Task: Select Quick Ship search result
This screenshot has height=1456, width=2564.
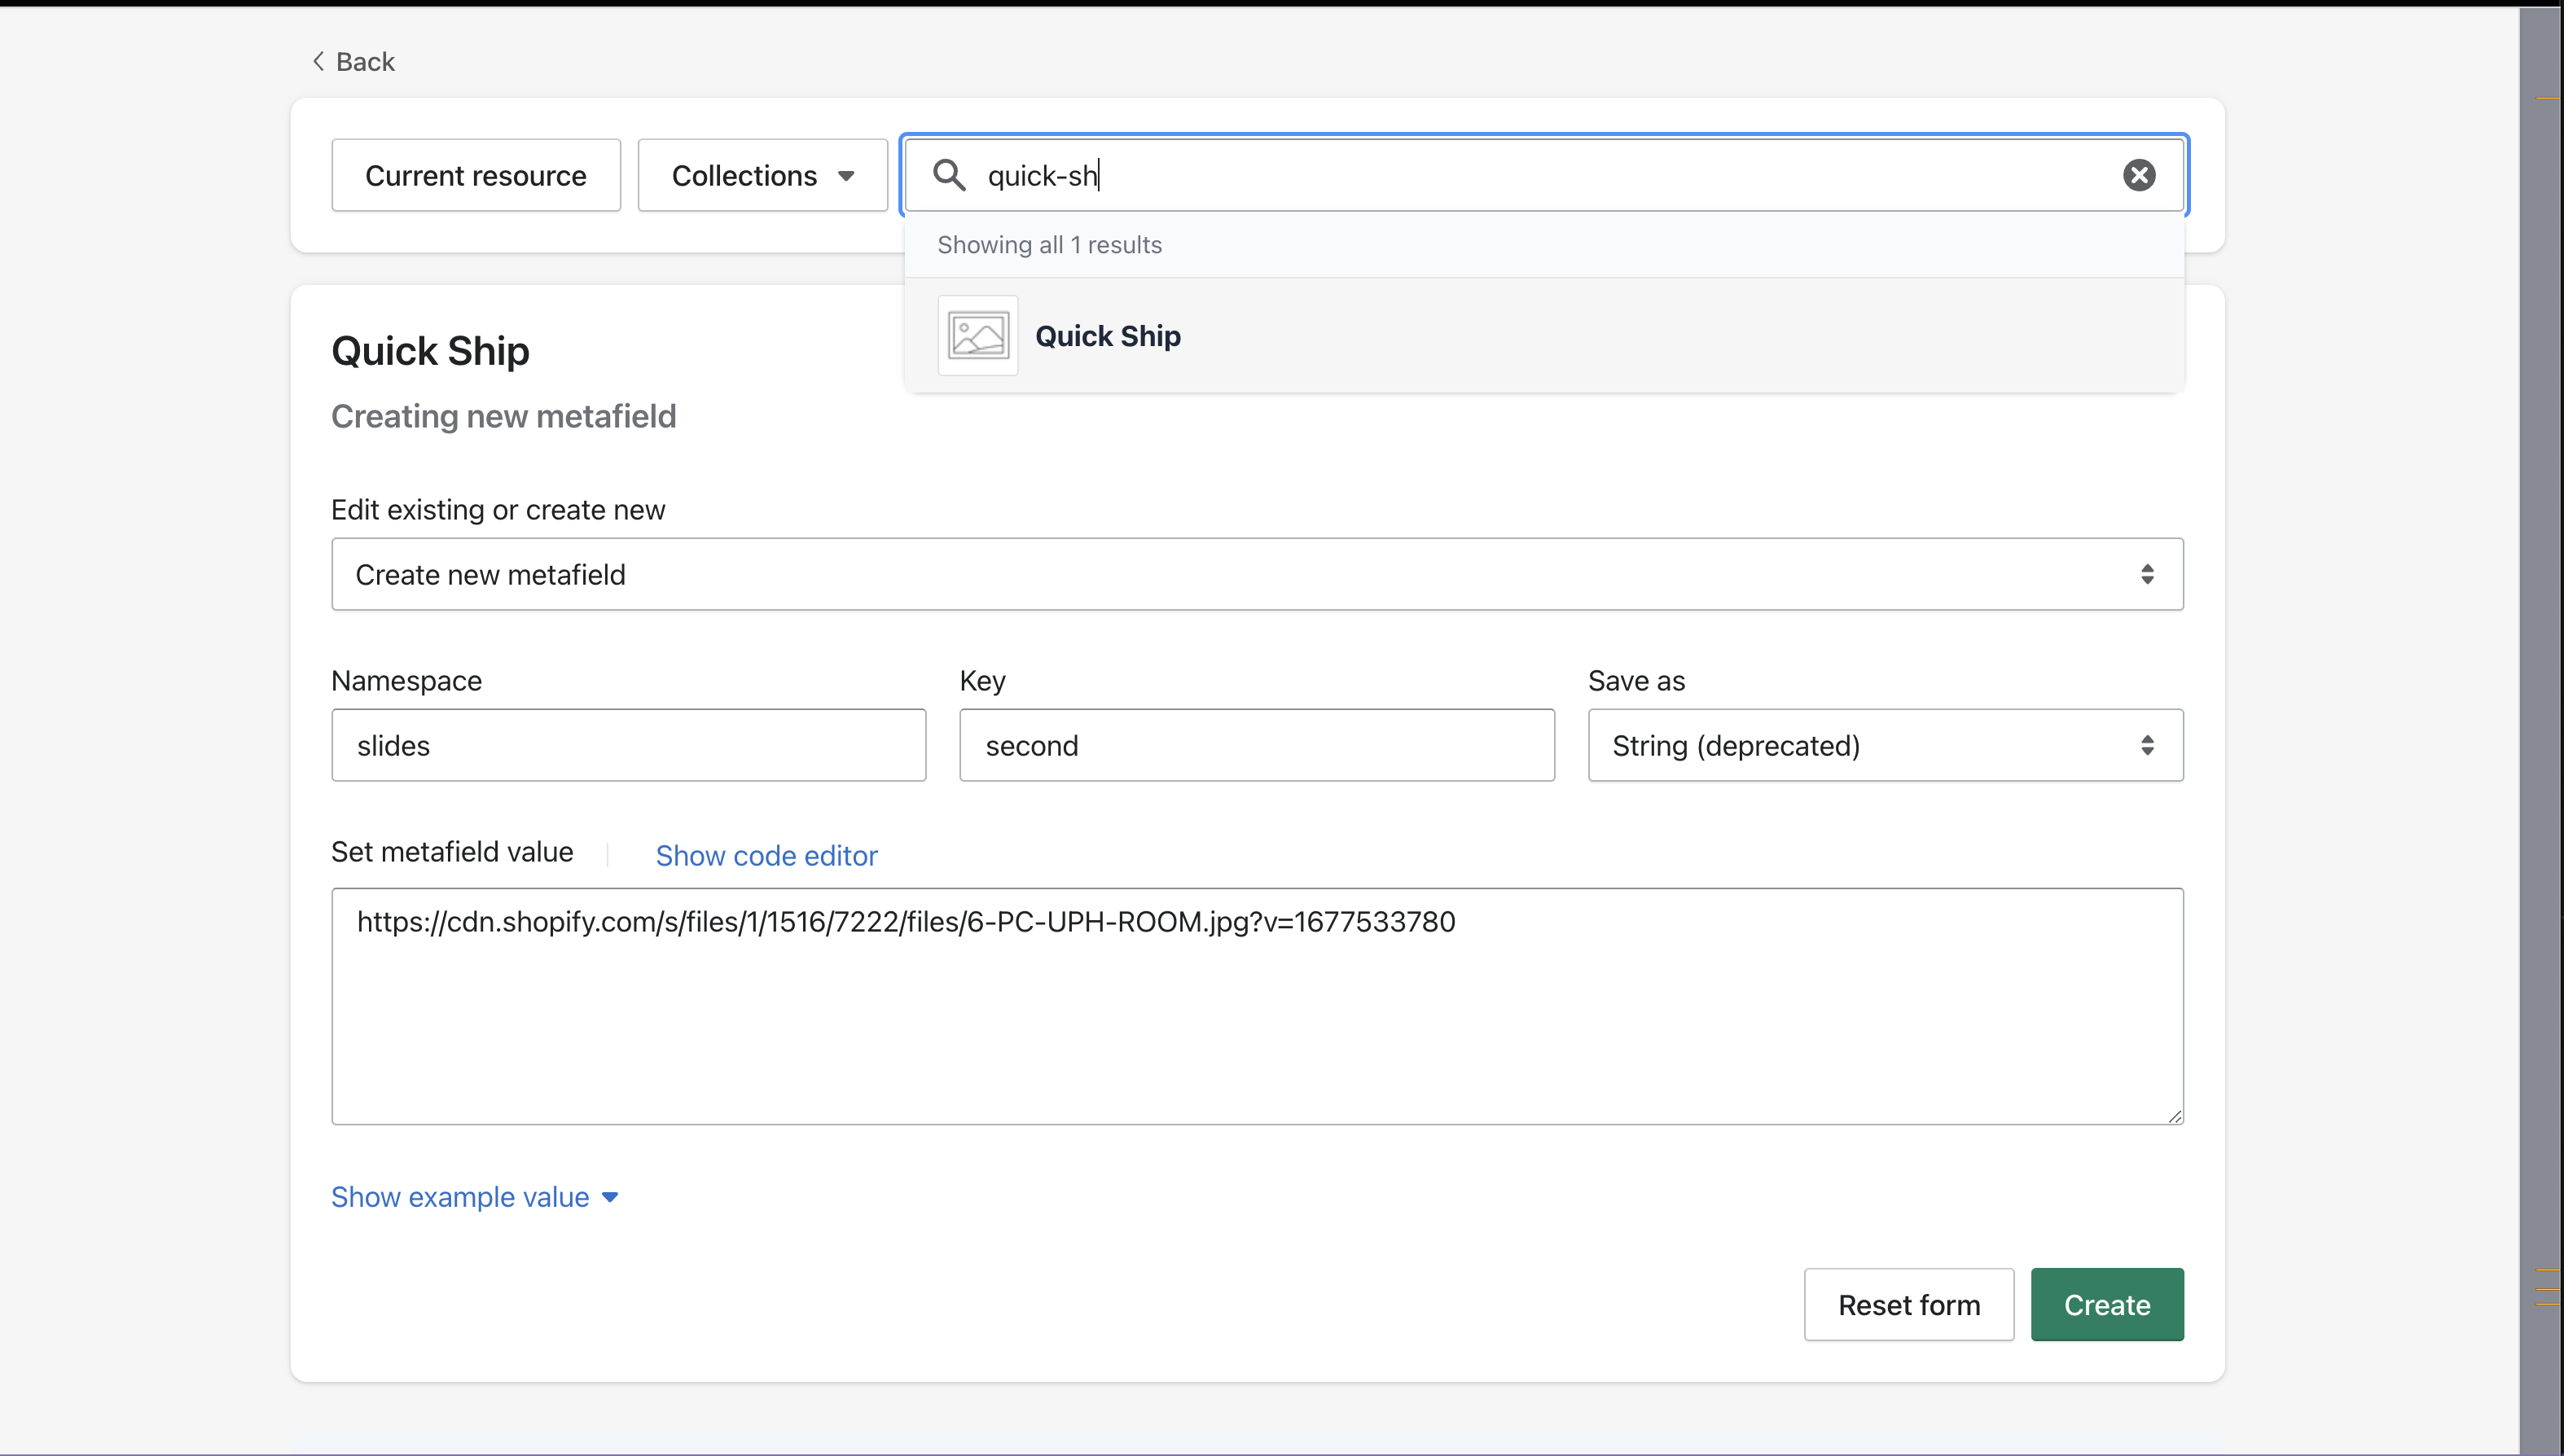Action: coord(1107,336)
